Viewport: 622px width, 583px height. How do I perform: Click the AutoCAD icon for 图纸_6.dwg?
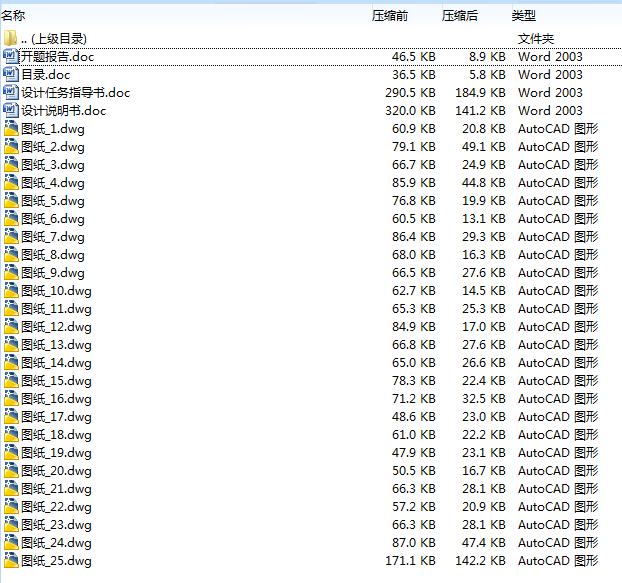11,219
